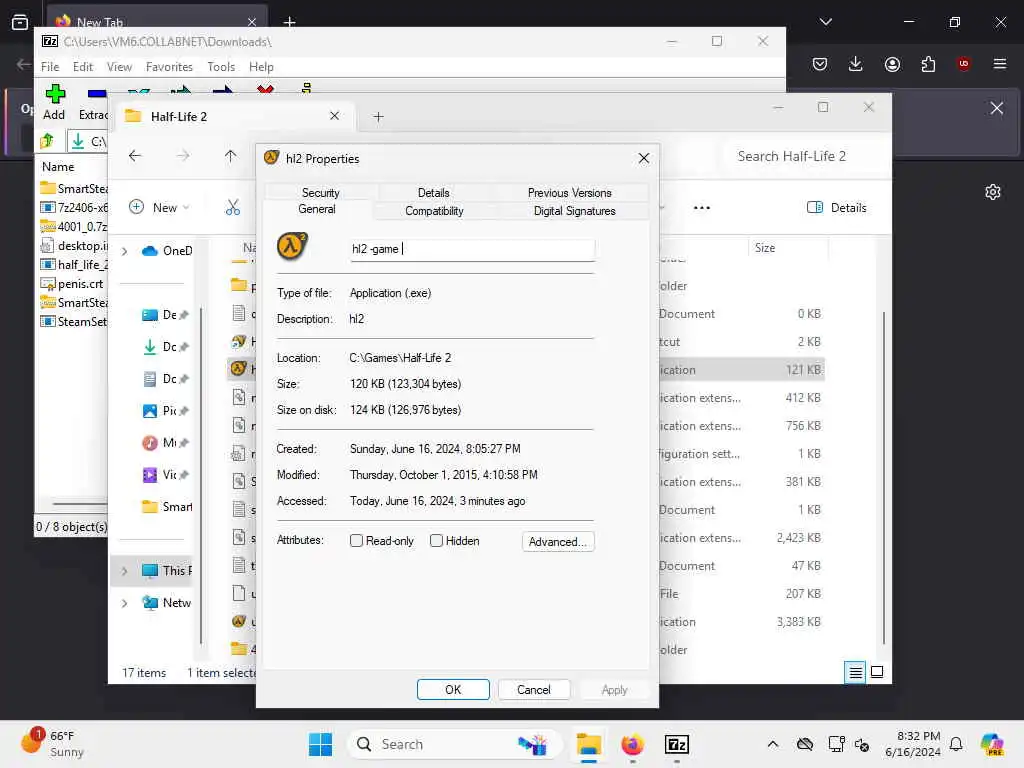The height and width of the screenshot is (768, 1024).
Task: Click the 7-Zip up-folder icon beside path
Action: coord(47,141)
